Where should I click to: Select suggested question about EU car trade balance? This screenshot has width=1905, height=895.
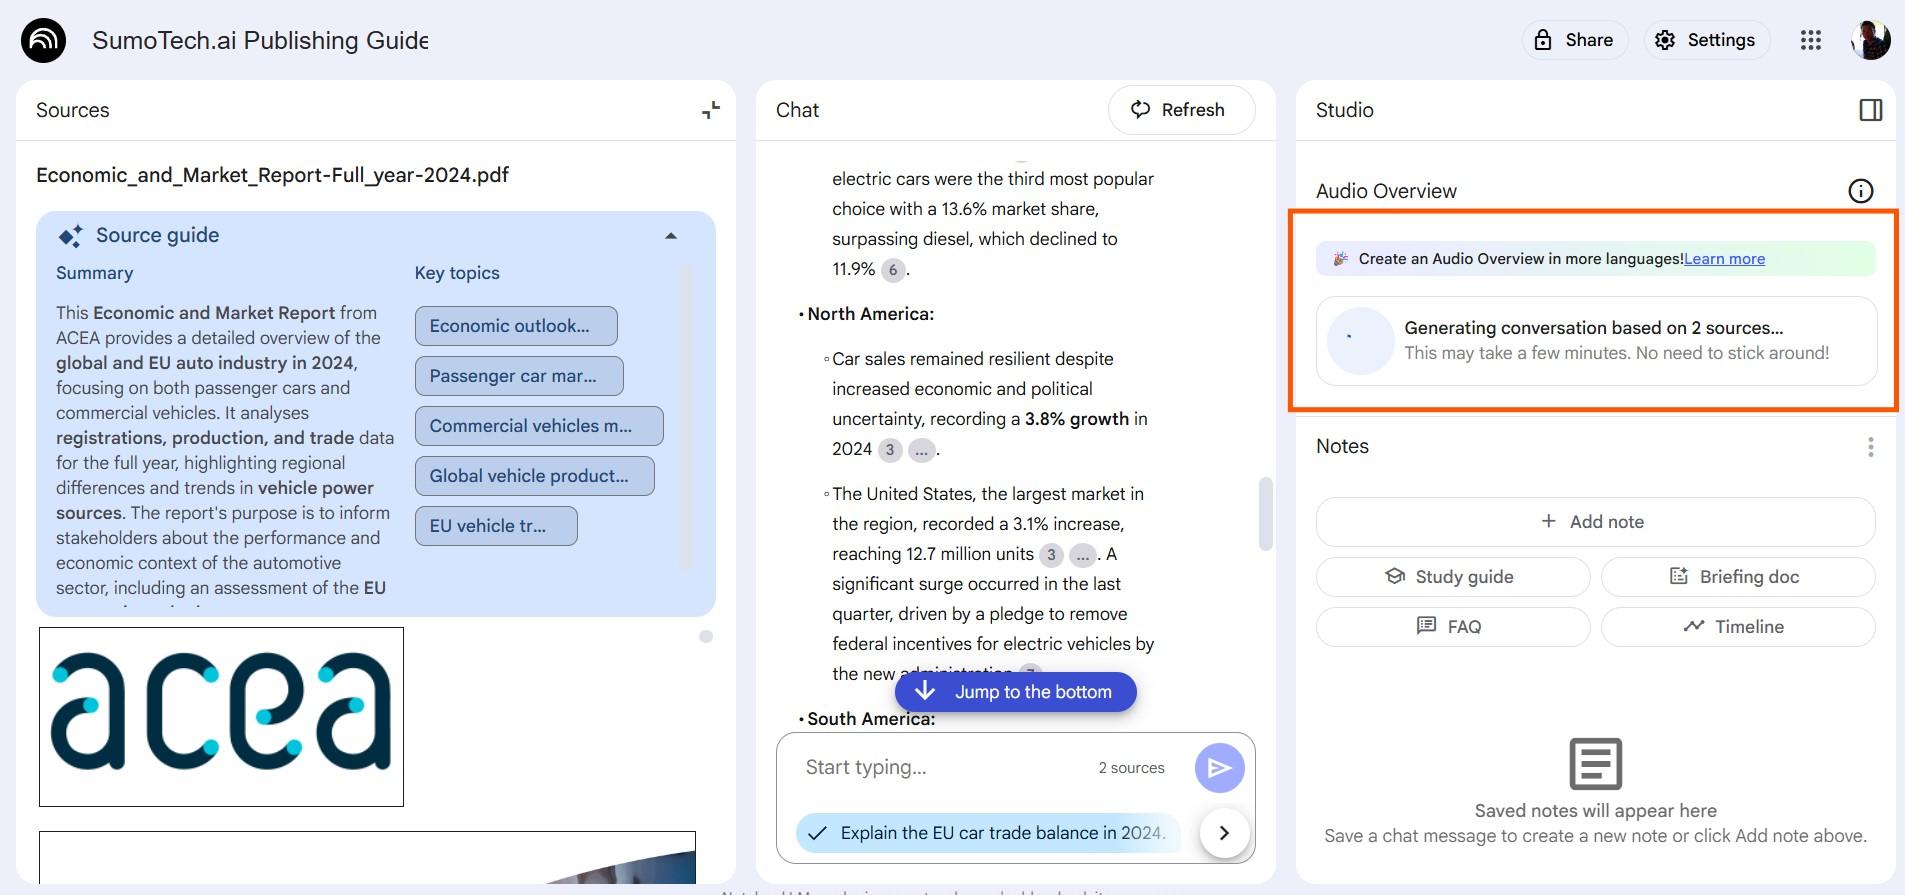[x=988, y=833]
